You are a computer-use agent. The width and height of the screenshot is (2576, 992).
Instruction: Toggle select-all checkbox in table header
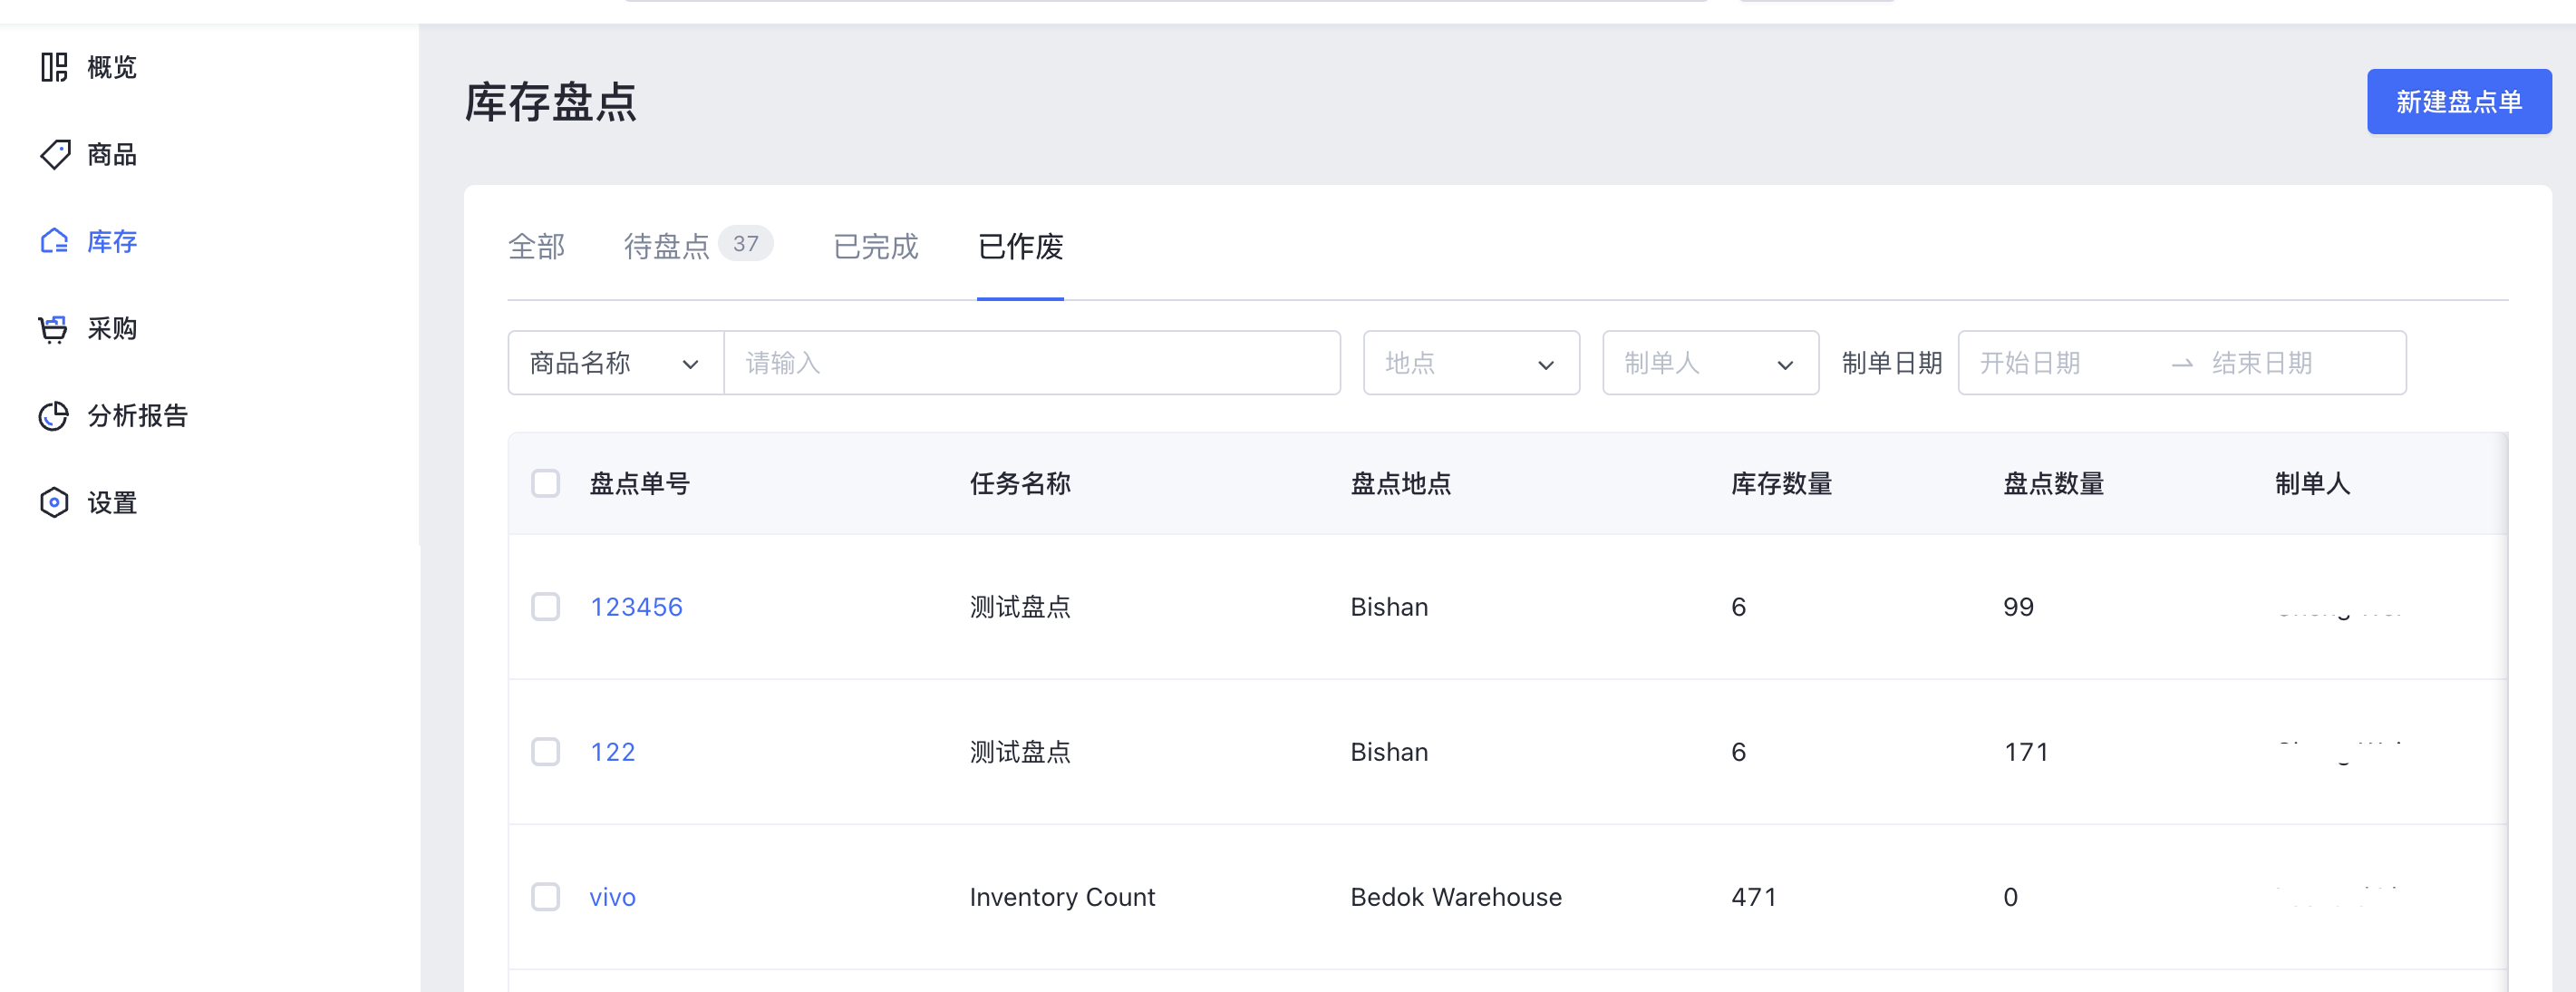point(545,484)
